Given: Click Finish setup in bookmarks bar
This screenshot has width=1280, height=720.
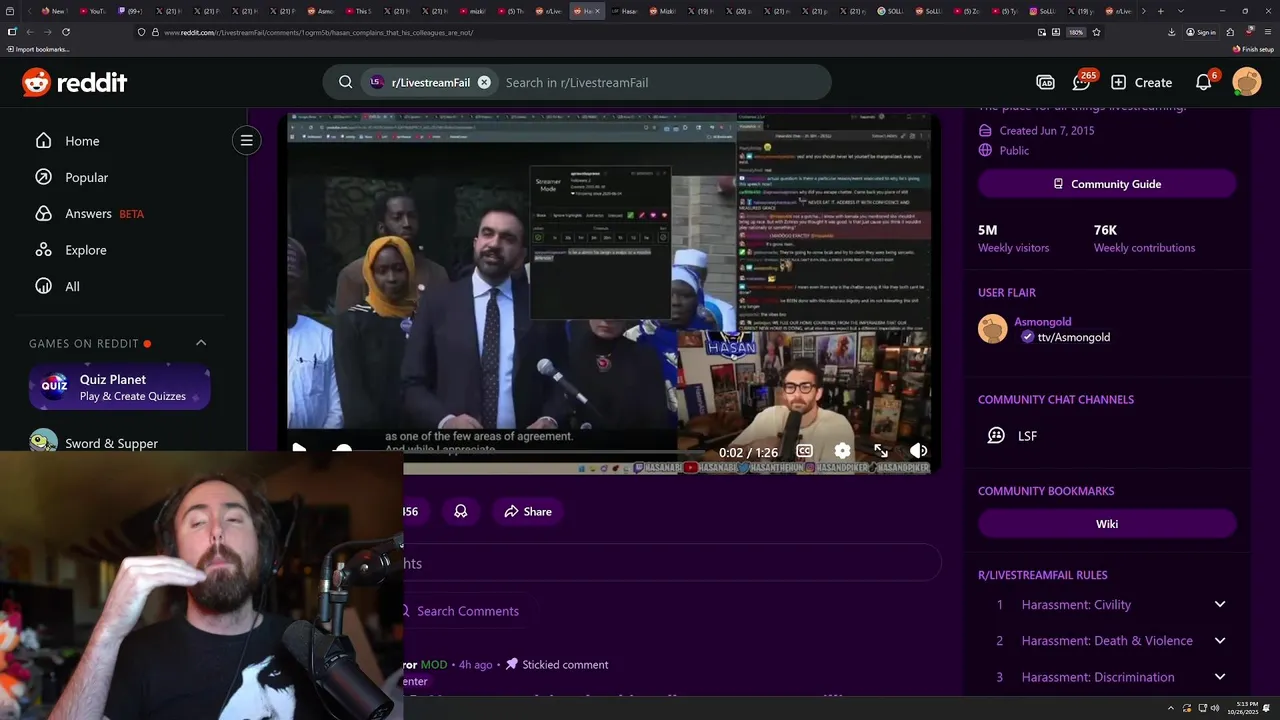Looking at the screenshot, I should (x=1253, y=49).
